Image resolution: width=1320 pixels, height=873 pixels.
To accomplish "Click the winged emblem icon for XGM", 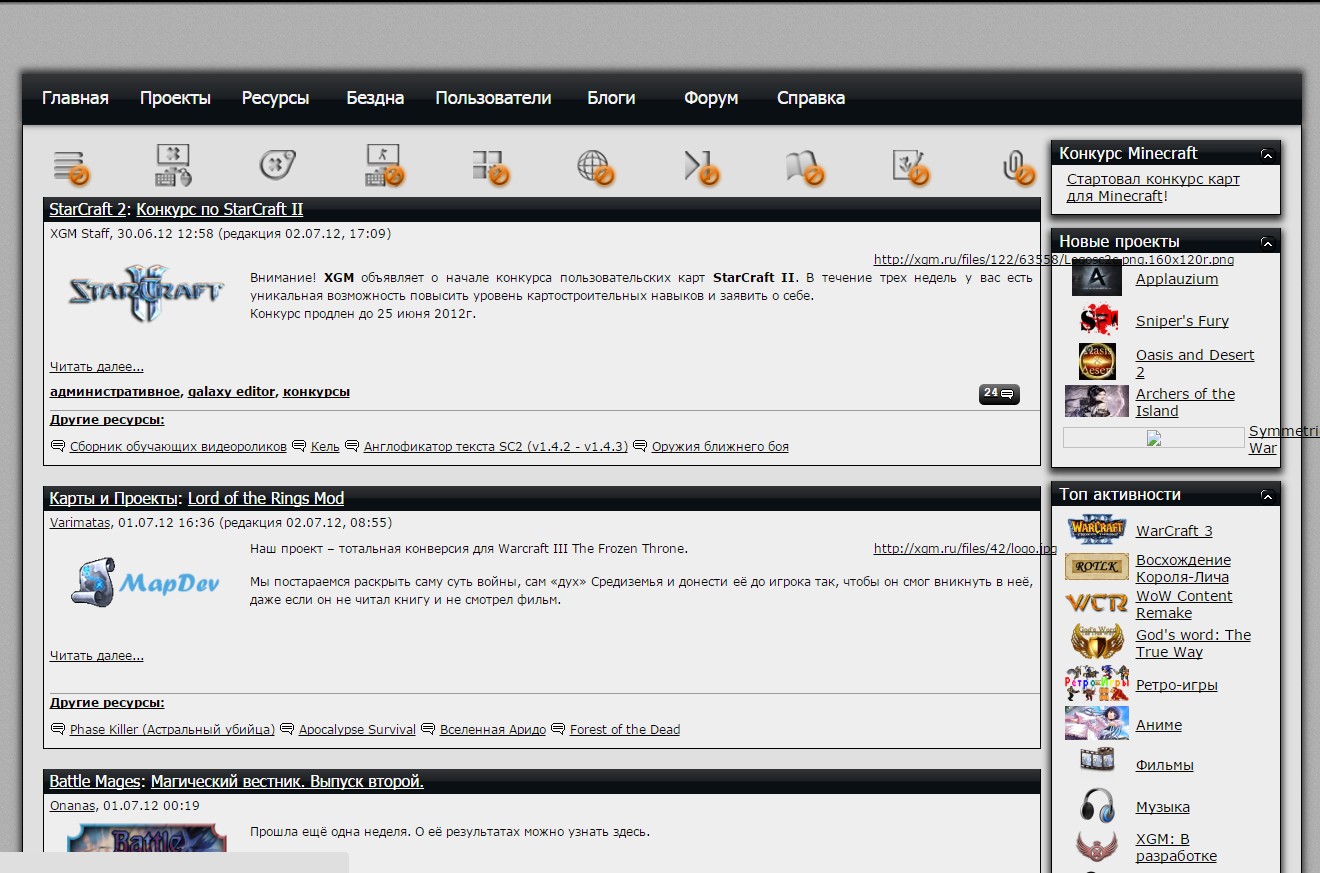I will (x=1097, y=847).
